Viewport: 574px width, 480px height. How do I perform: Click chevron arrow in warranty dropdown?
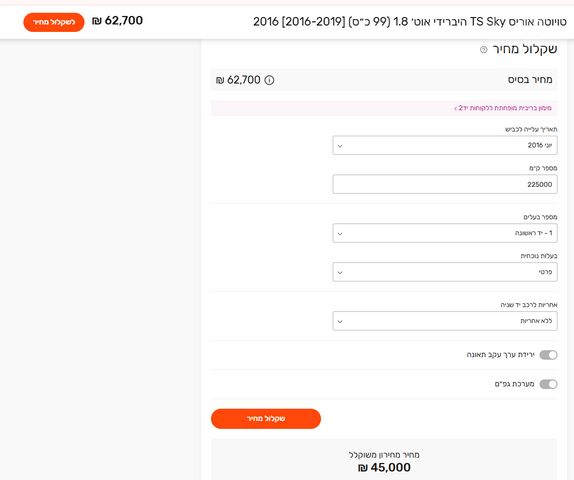coord(340,321)
